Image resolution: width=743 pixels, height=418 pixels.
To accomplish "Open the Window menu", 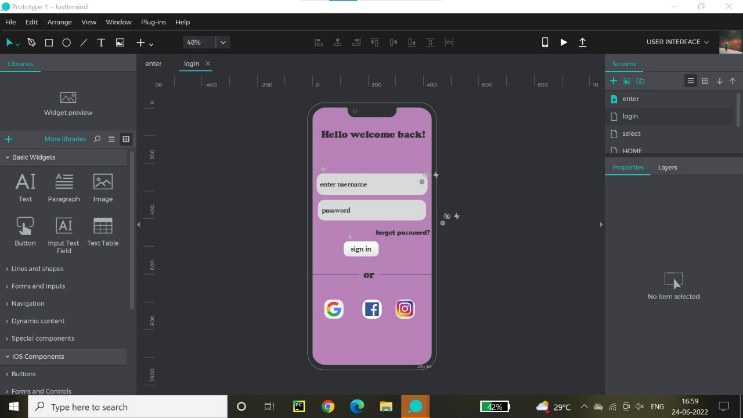I will point(118,22).
